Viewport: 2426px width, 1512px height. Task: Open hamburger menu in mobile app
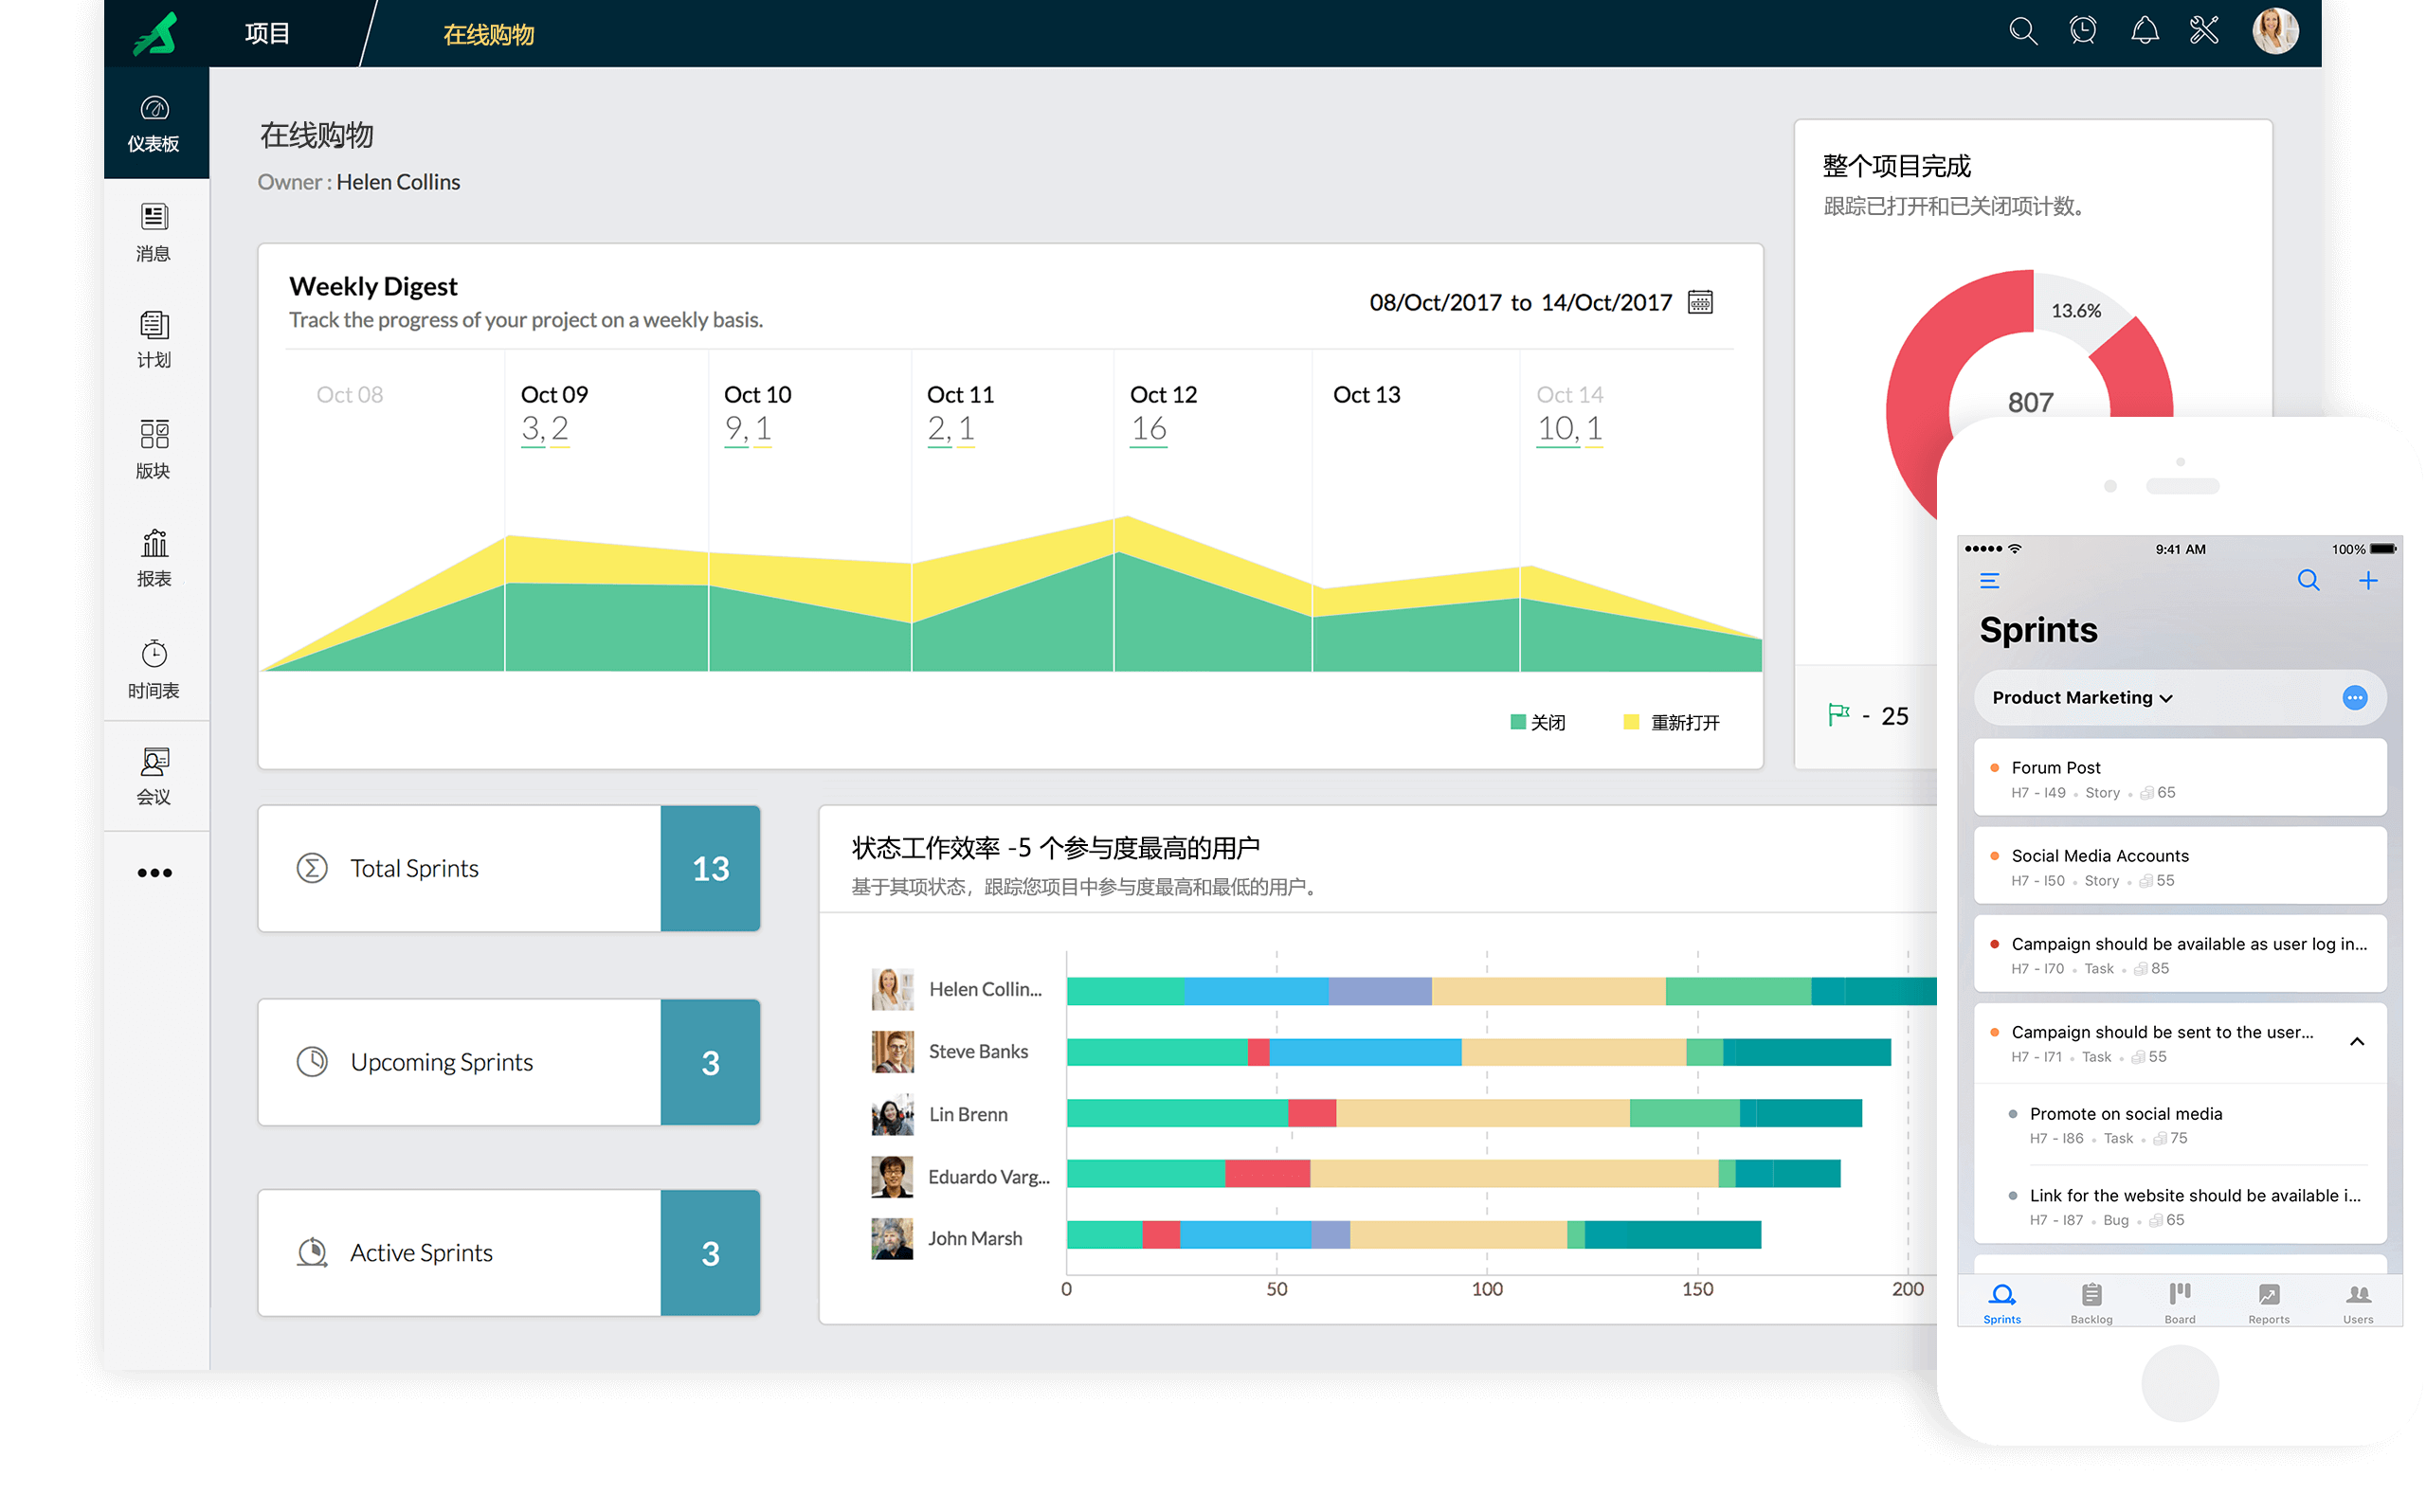click(1990, 581)
